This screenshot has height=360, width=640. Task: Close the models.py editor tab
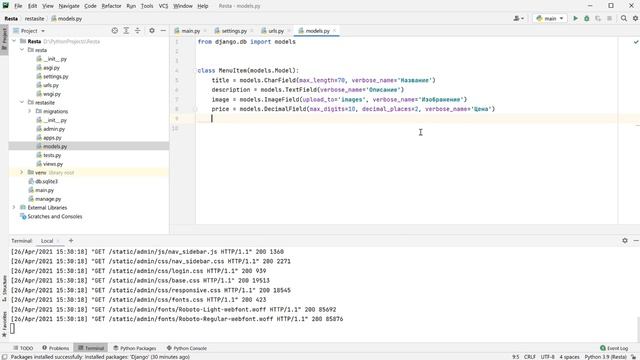pos(334,31)
